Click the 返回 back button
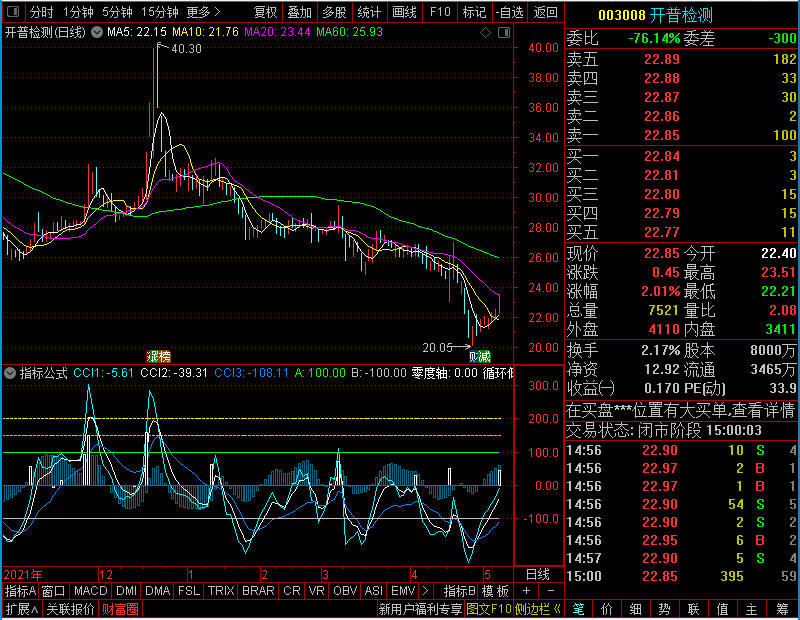The image size is (800, 620). click(545, 12)
